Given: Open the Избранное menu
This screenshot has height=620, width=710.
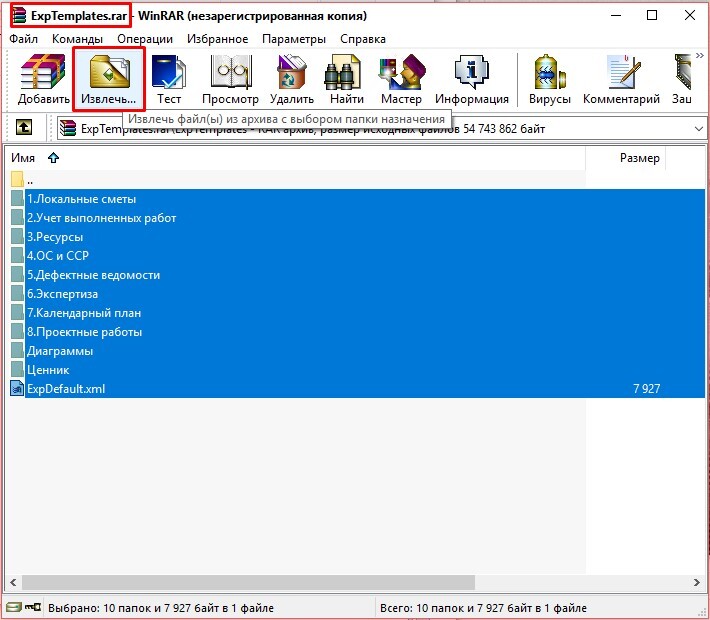Looking at the screenshot, I should tap(217, 39).
